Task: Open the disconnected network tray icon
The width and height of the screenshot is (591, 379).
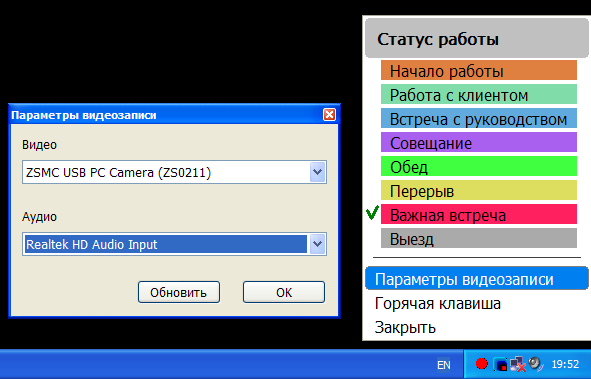Action: [518, 364]
